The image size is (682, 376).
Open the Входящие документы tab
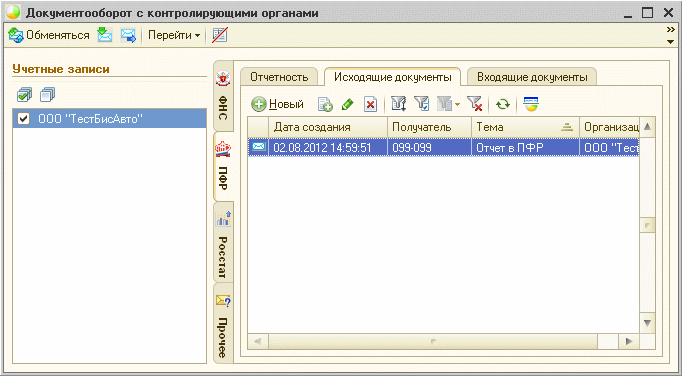532,77
